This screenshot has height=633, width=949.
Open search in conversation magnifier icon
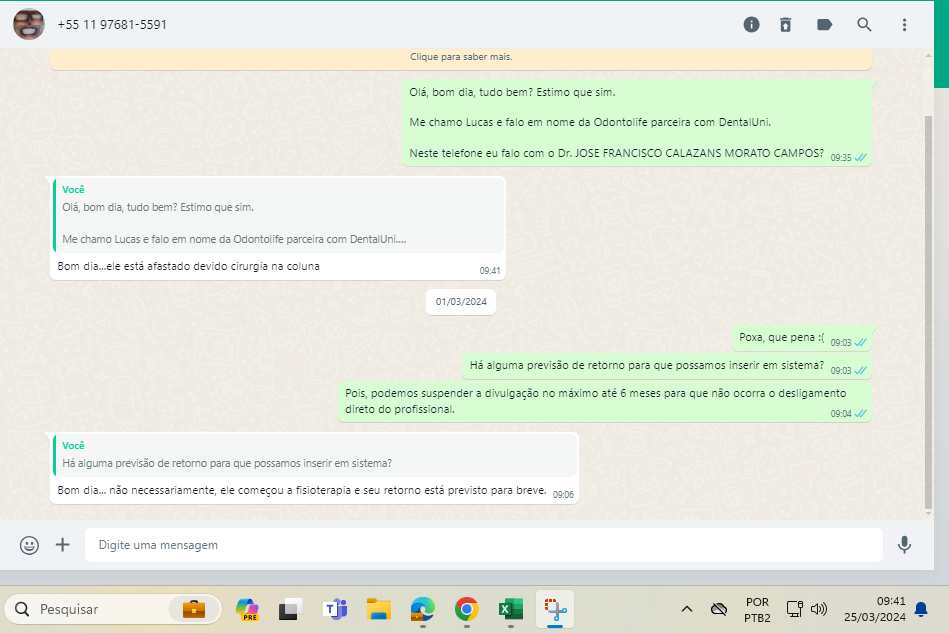point(864,25)
